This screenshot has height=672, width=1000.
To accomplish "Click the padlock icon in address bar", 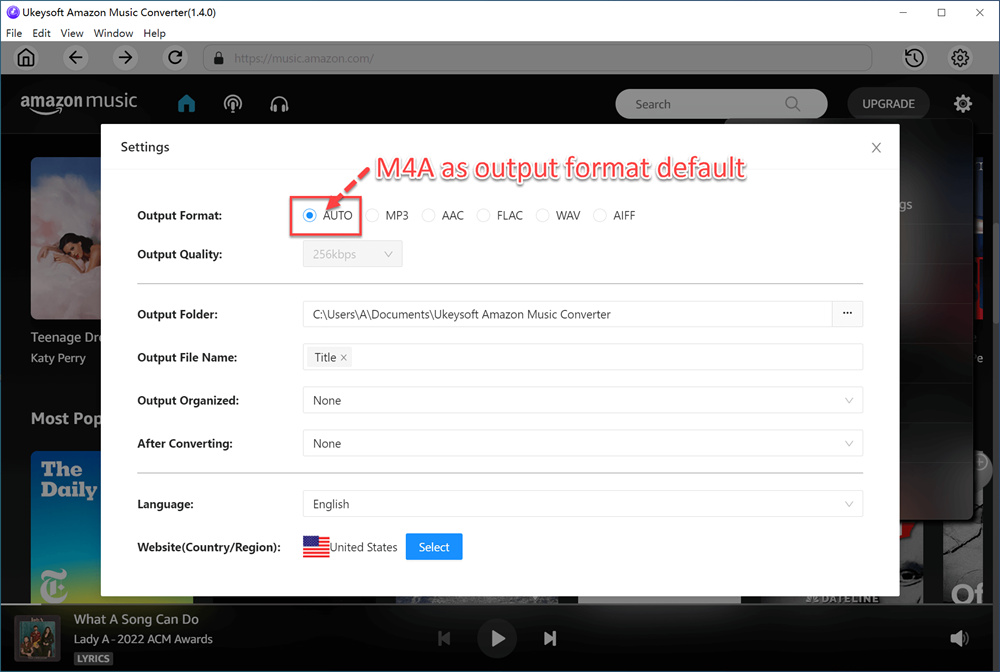I will pos(219,58).
